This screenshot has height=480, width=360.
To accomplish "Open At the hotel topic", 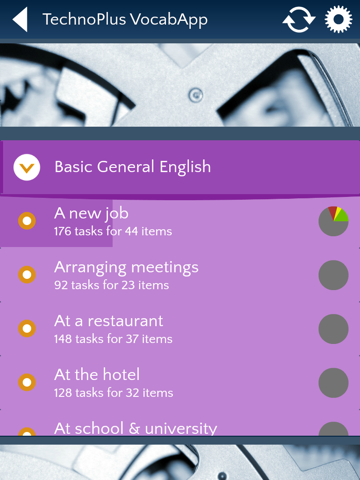I will pos(180,383).
